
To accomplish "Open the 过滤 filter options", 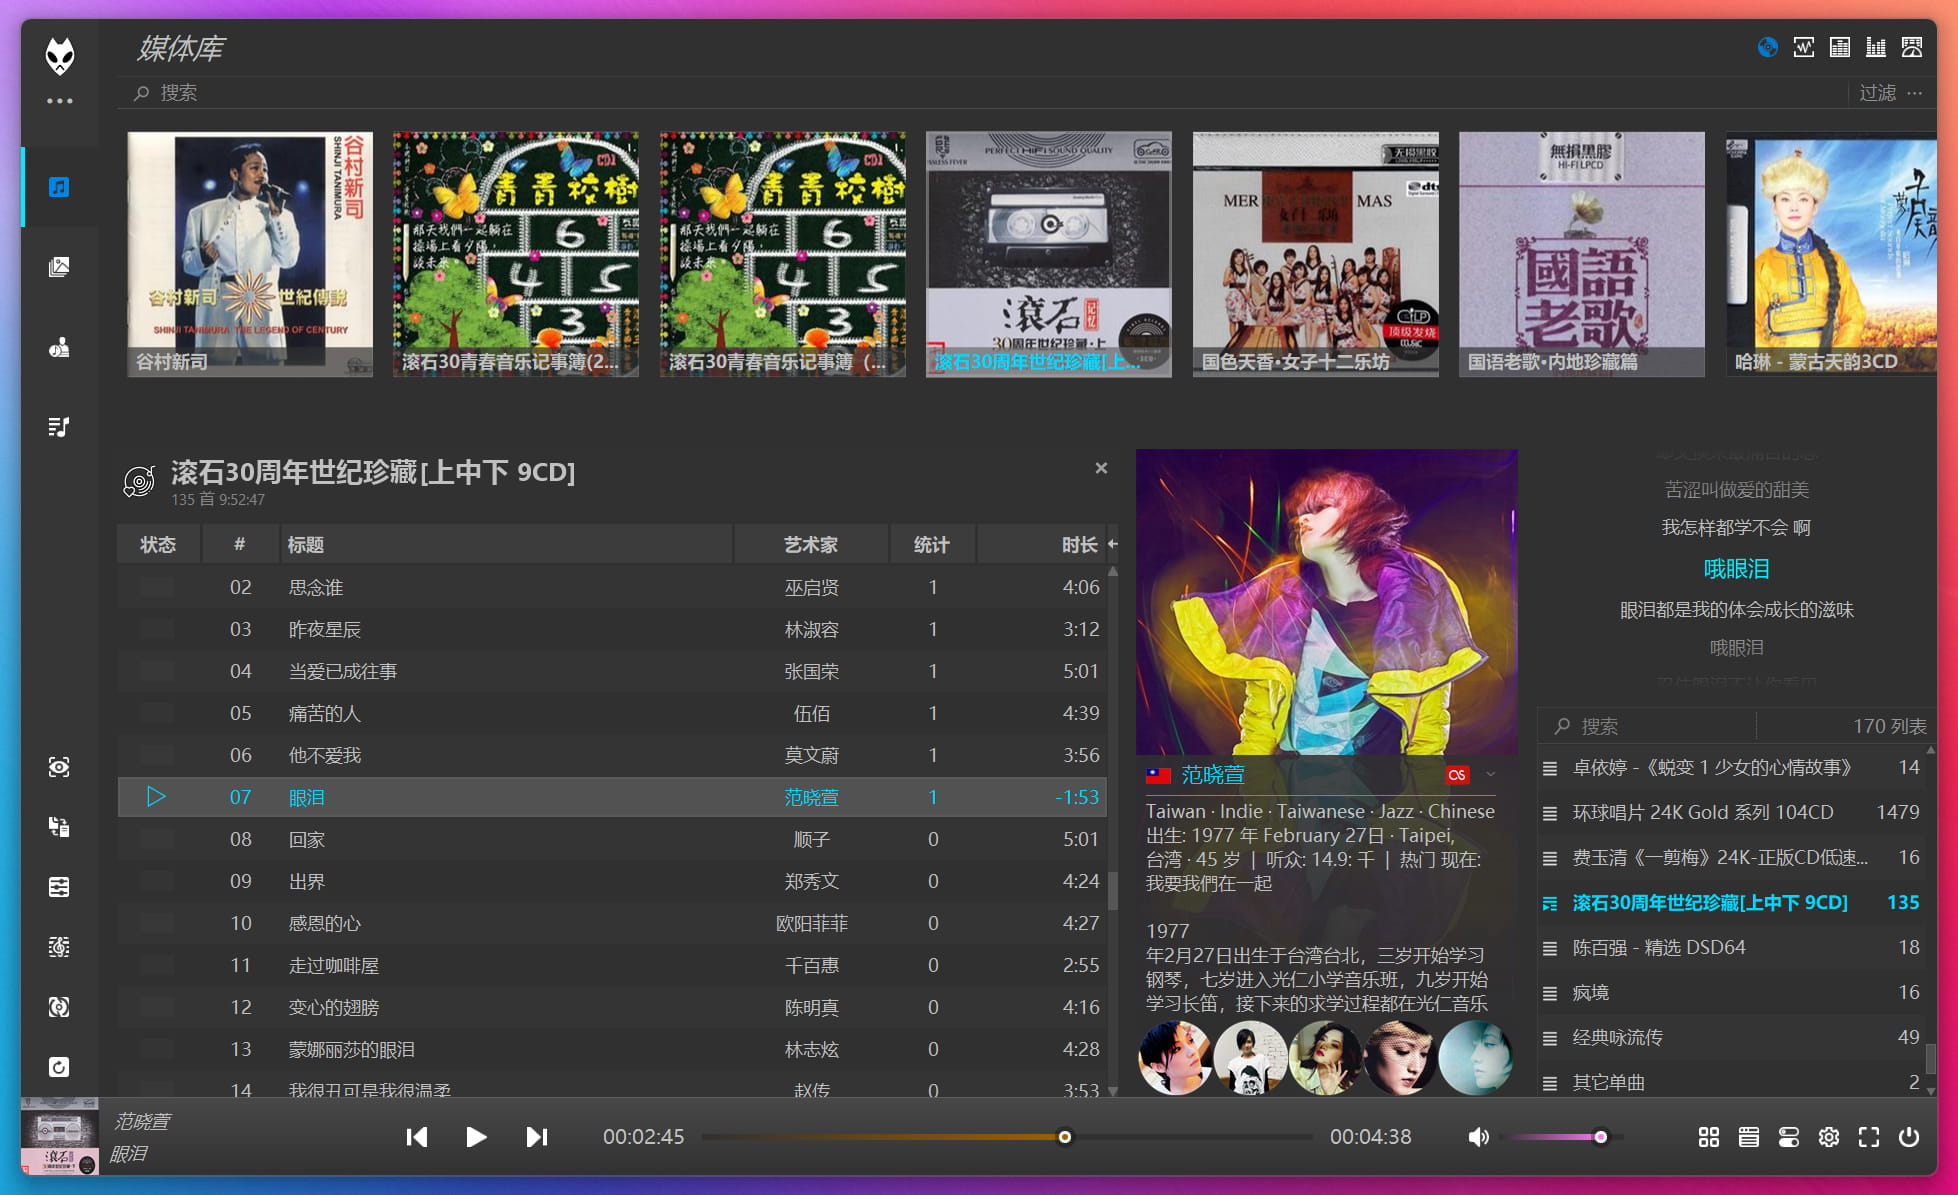I will tap(1876, 92).
